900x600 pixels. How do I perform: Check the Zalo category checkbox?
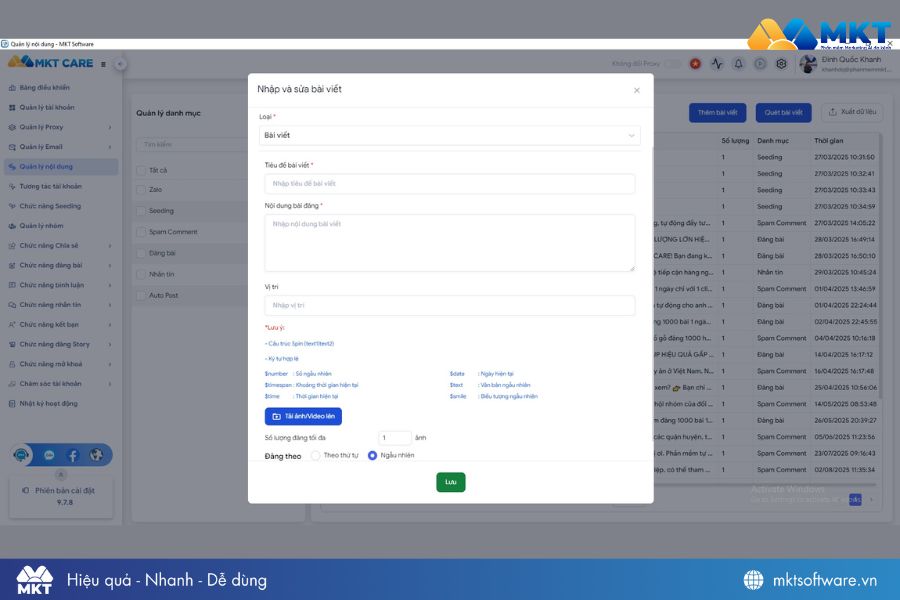(x=141, y=189)
